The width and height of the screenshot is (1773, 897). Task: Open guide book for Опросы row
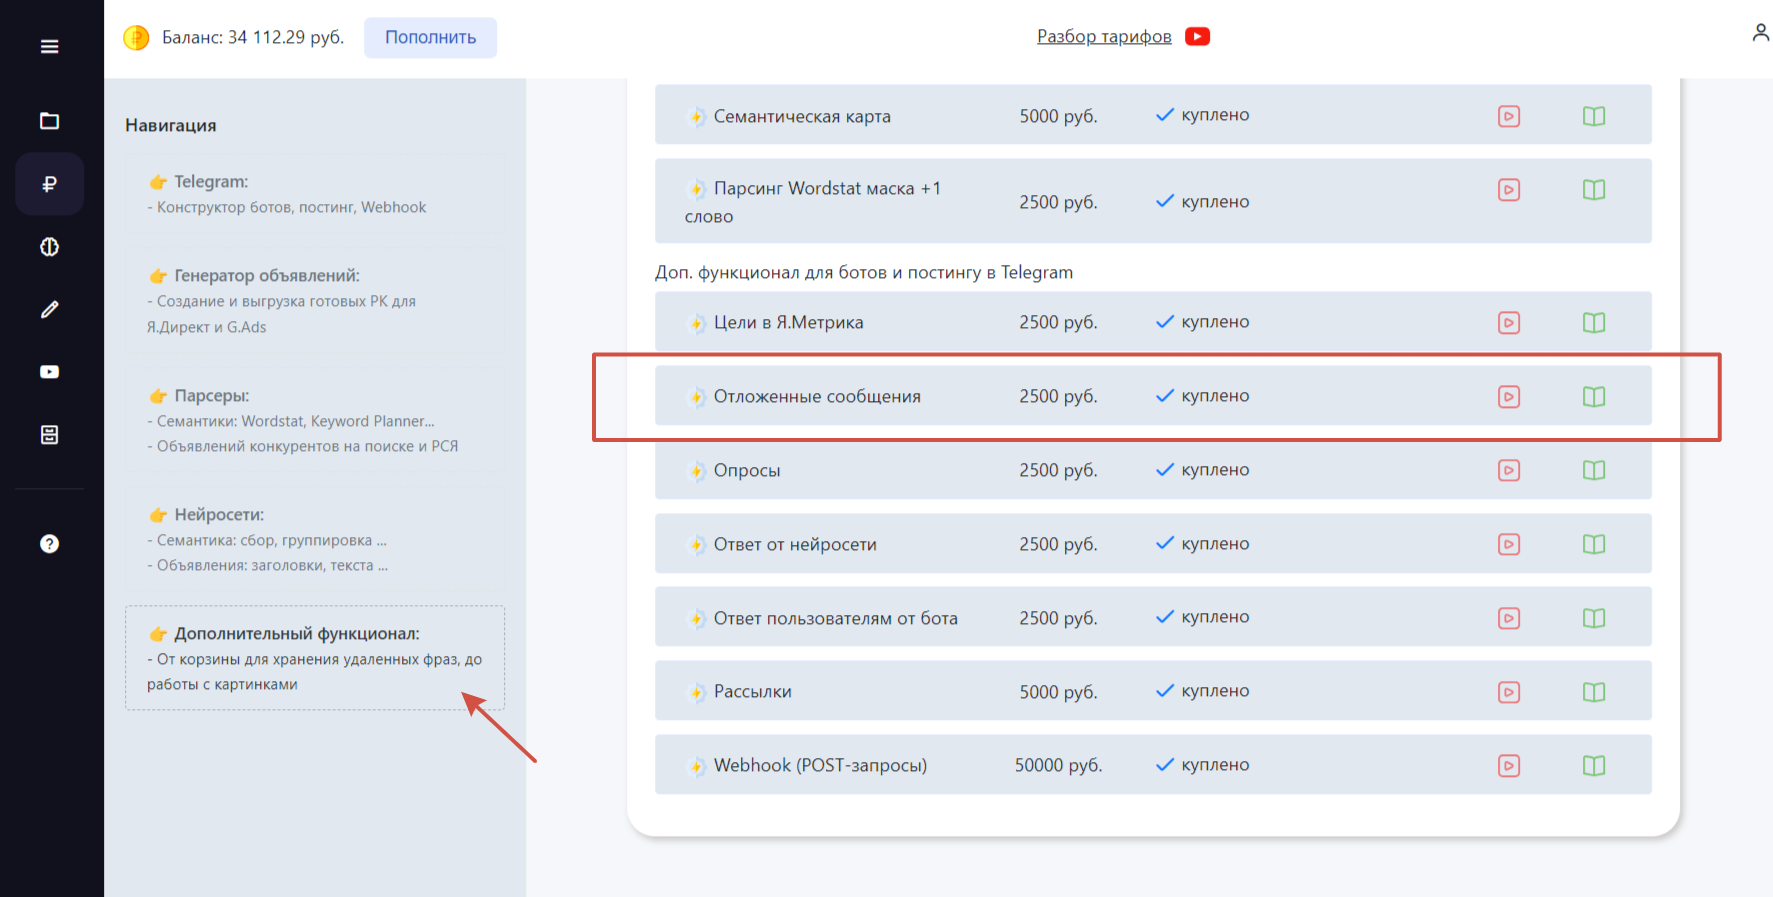pos(1594,470)
